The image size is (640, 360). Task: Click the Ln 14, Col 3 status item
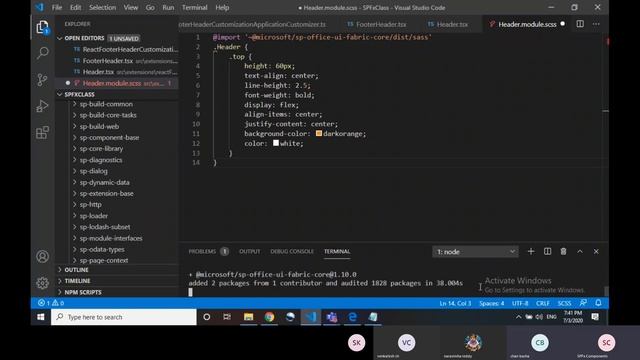point(455,303)
